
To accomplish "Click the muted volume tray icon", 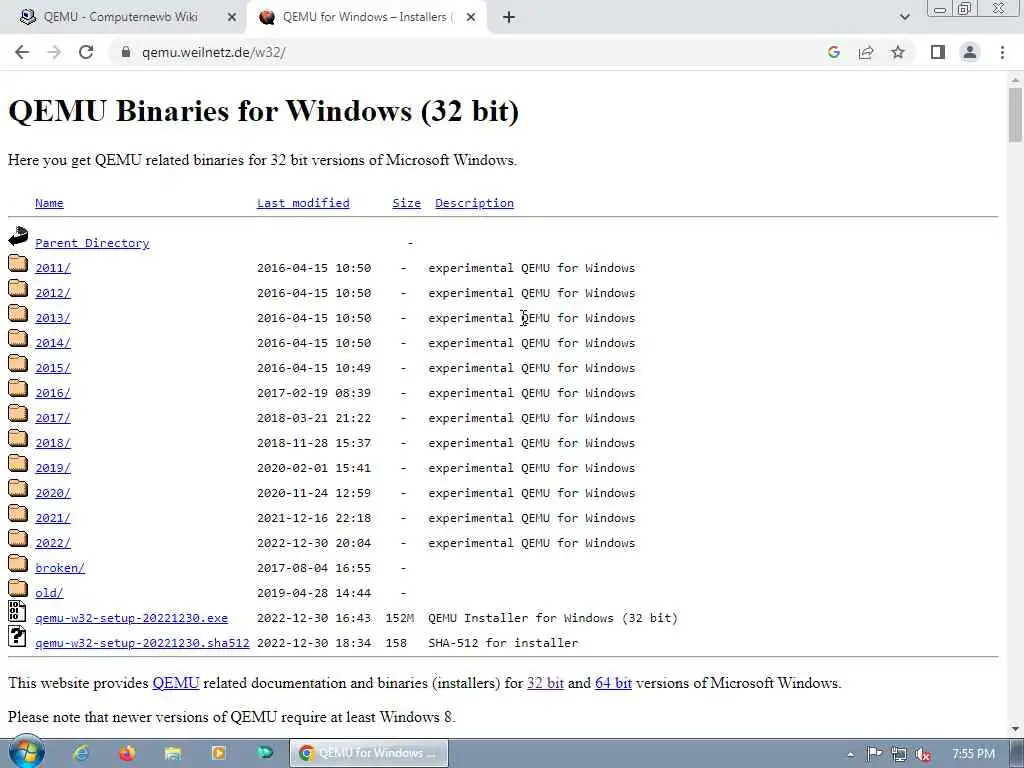I will pyautogui.click(x=923, y=754).
